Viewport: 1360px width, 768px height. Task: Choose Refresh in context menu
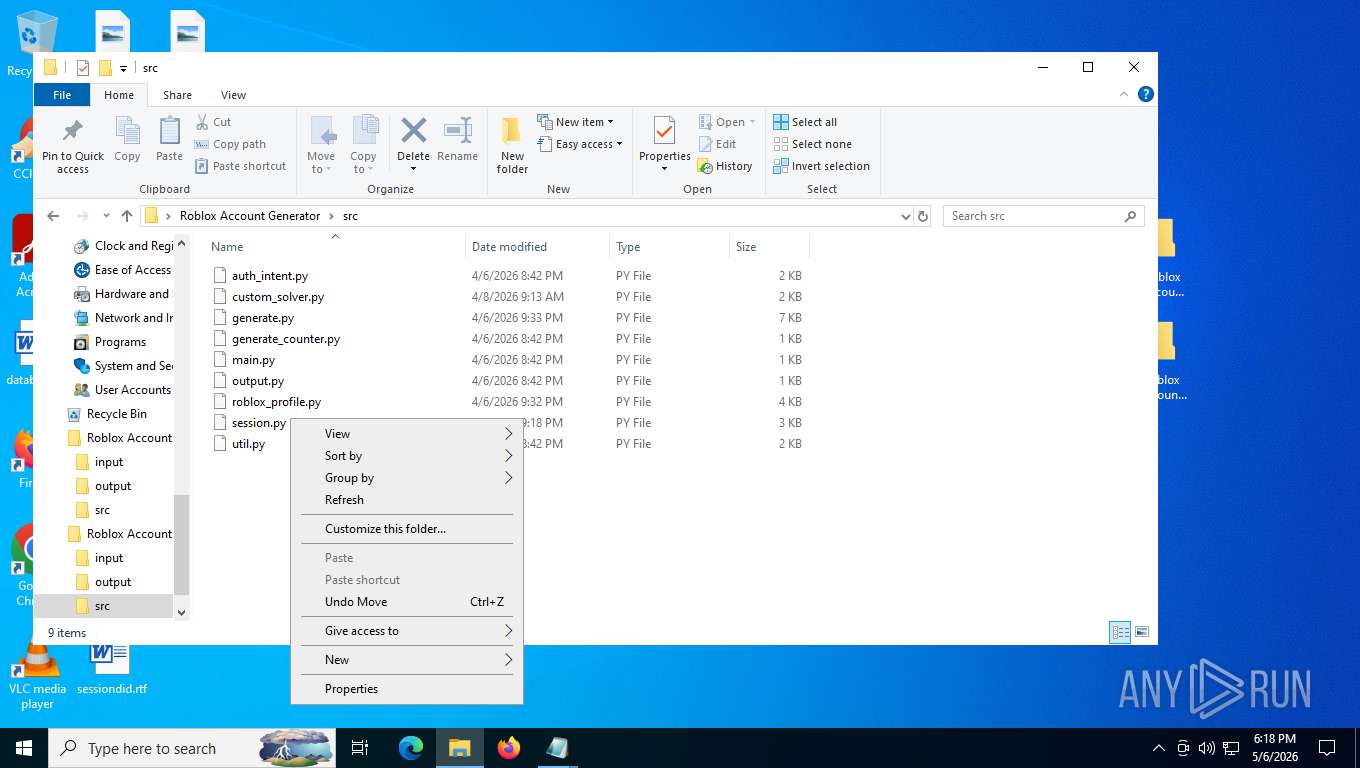[x=407, y=500]
